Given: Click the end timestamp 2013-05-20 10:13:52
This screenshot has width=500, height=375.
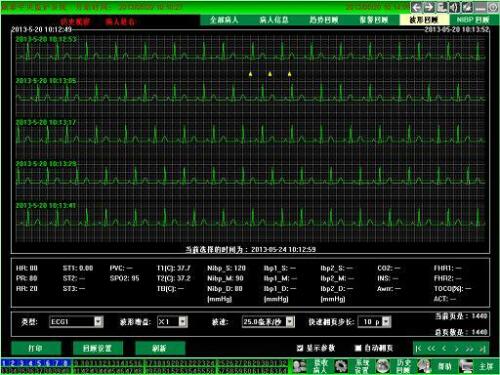Looking at the screenshot, I should [457, 29].
